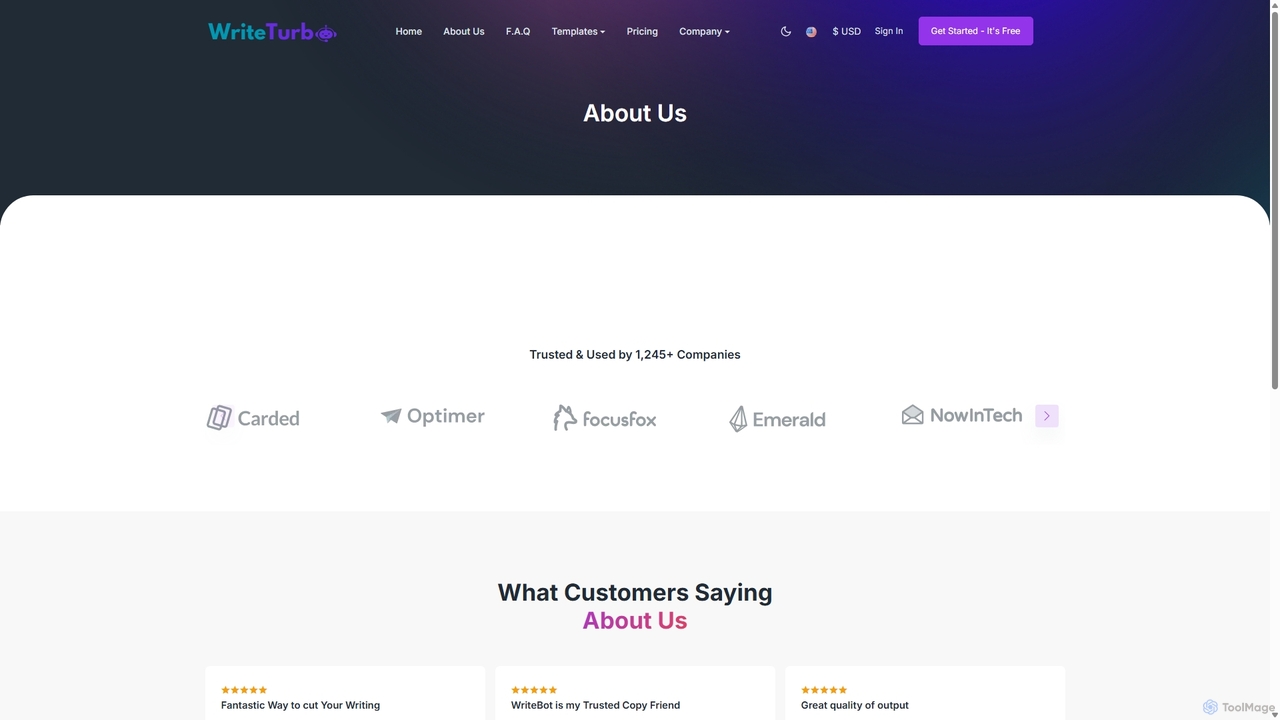Viewport: 1280px width, 720px height.
Task: Click the focusfox company logo
Action: (x=605, y=418)
